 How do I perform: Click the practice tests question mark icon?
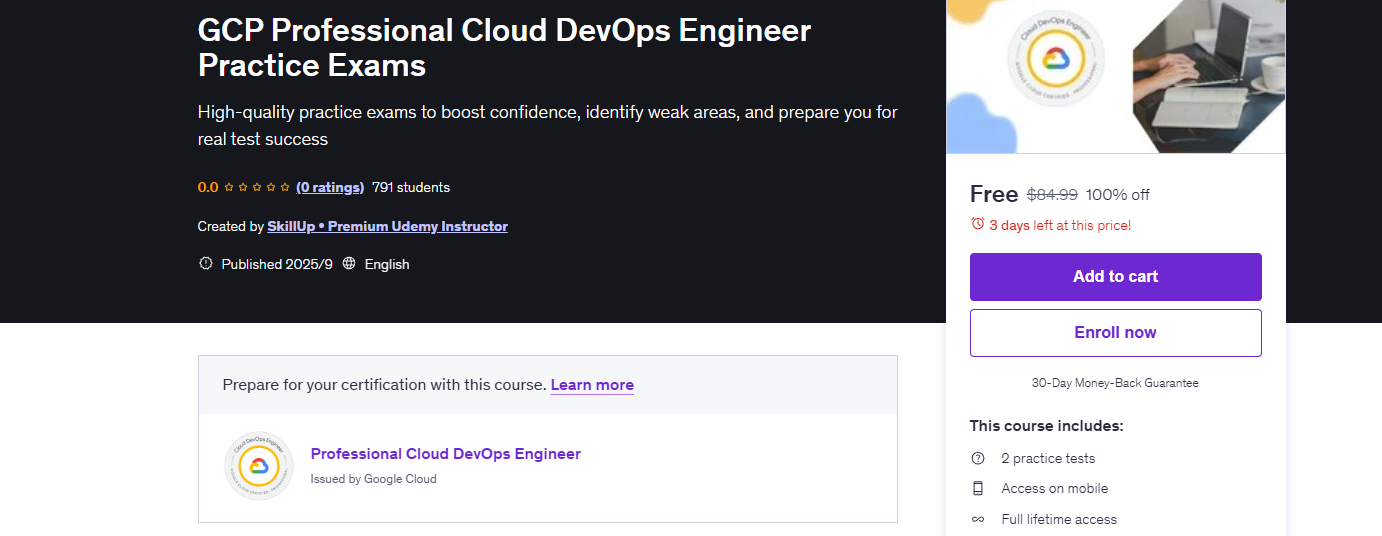[x=978, y=458]
